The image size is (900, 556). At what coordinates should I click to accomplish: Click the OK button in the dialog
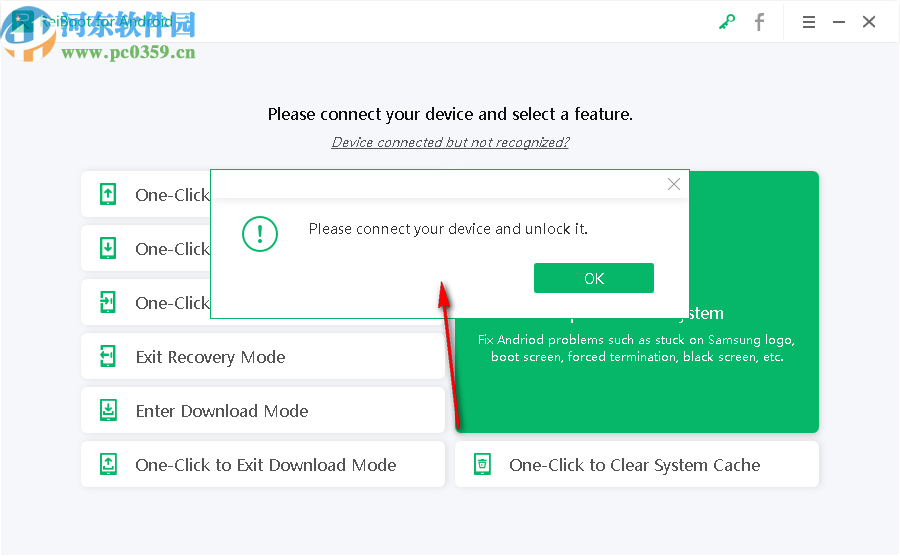click(x=593, y=278)
